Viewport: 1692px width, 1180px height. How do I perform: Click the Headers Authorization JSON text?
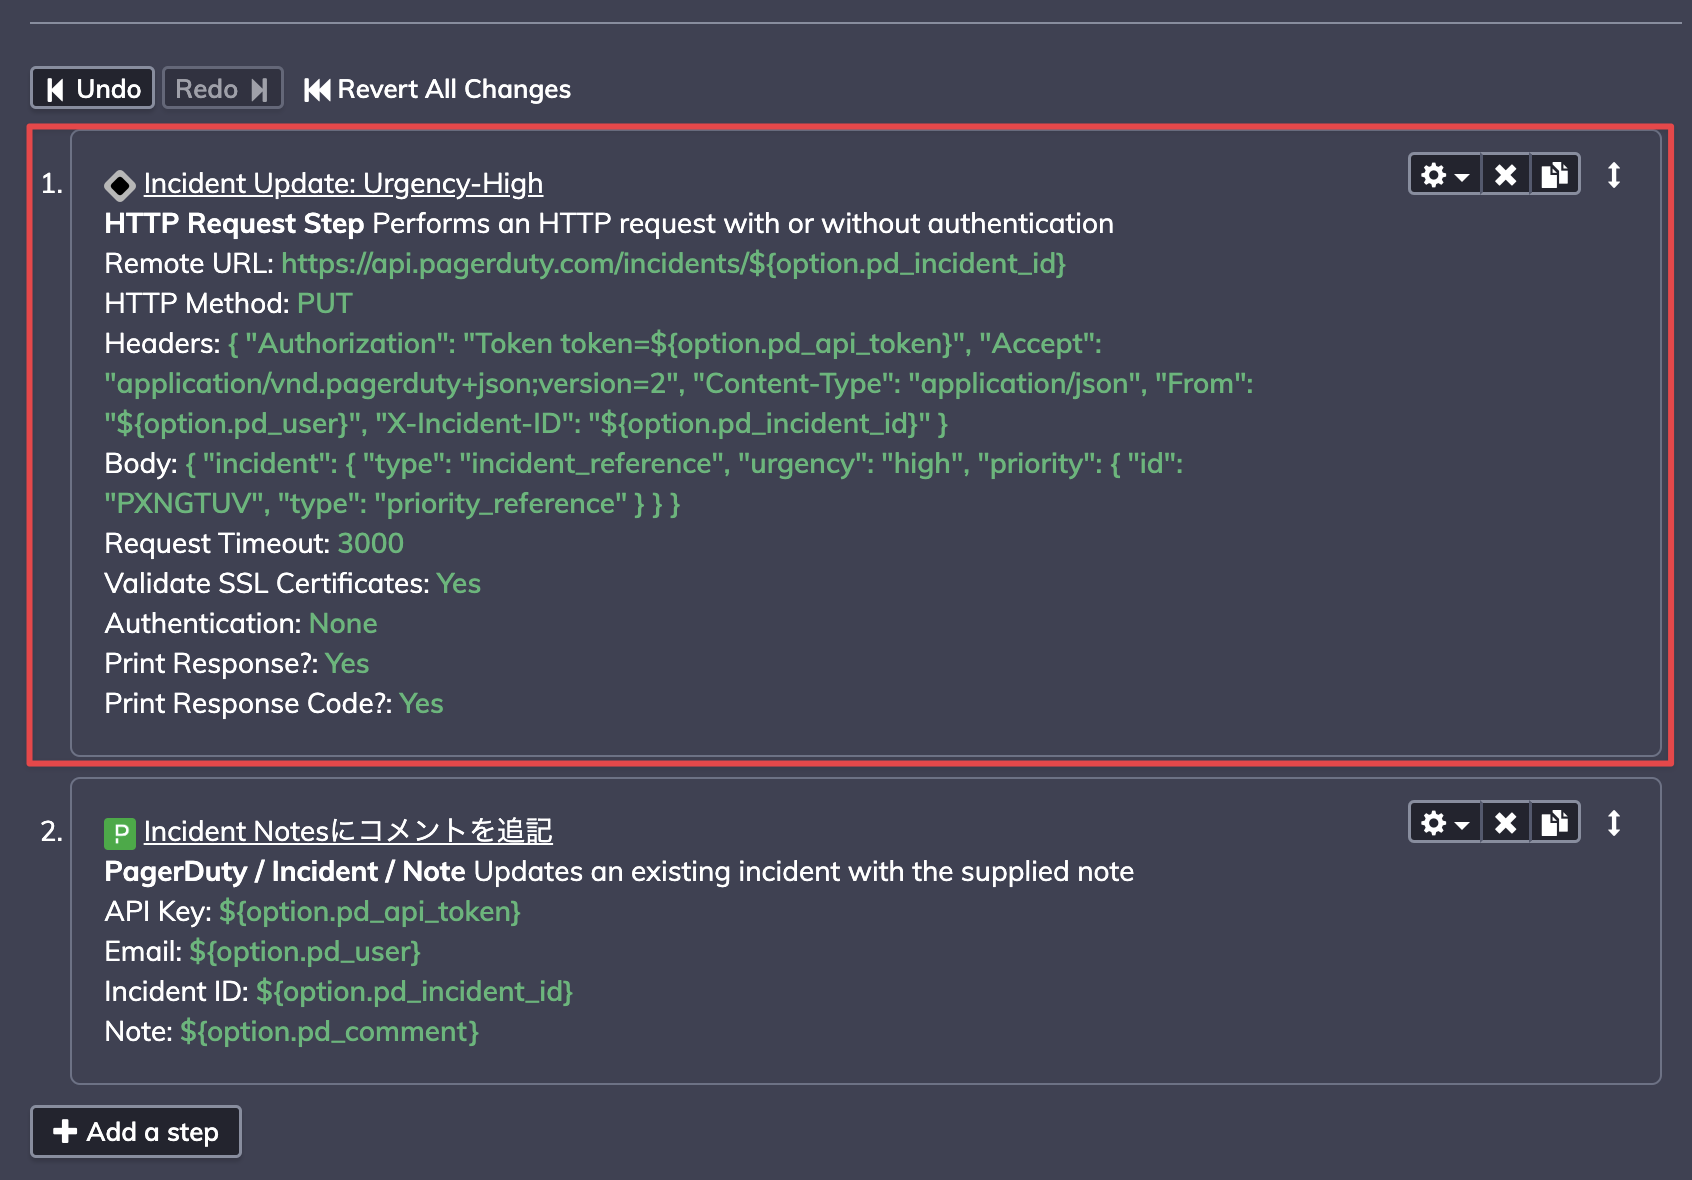tap(679, 383)
